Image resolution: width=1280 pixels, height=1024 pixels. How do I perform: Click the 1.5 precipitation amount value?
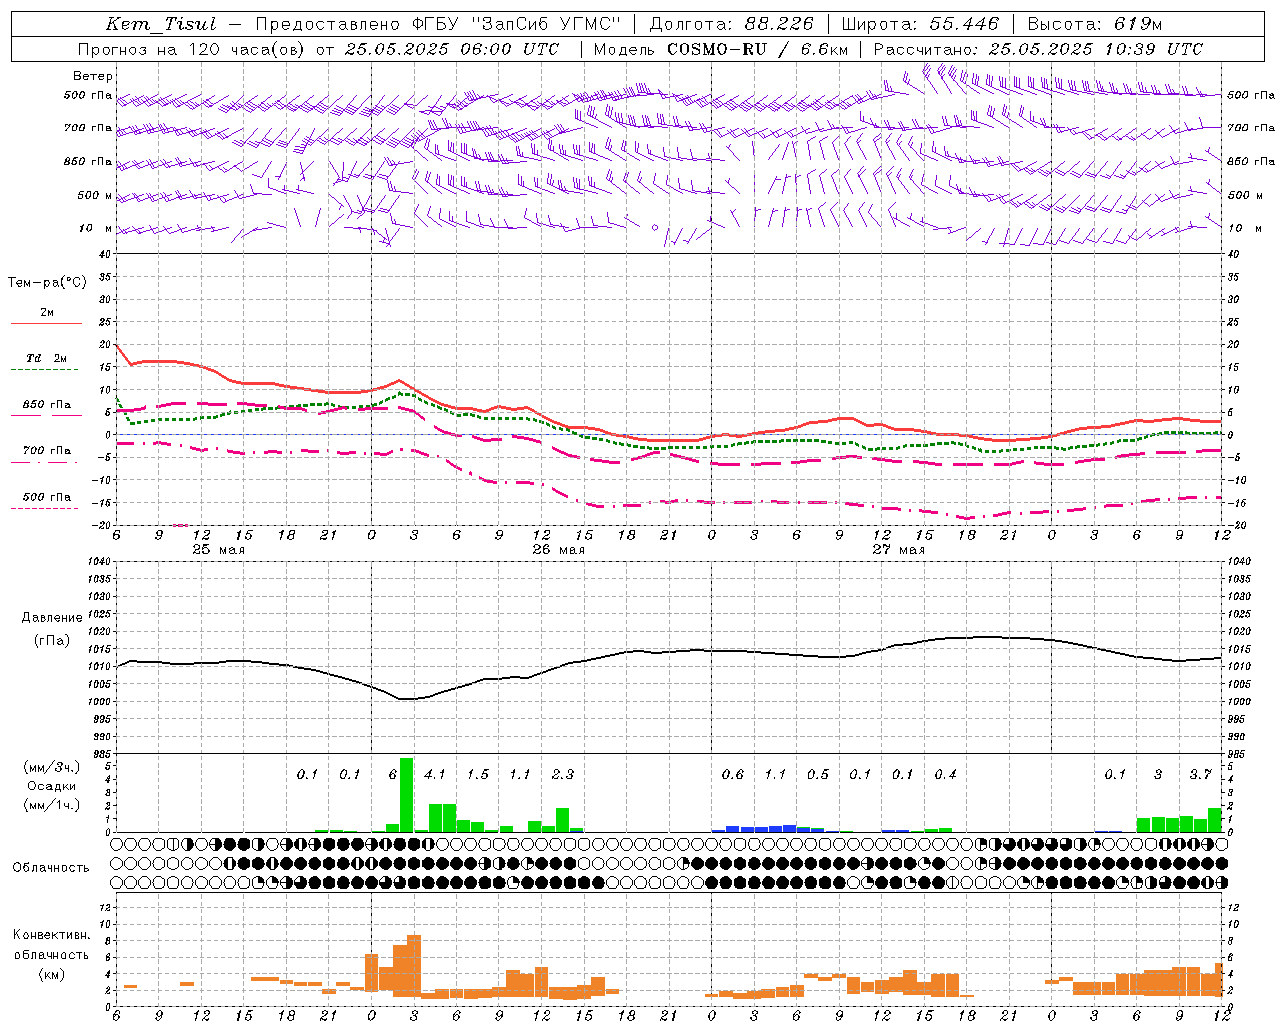click(478, 775)
